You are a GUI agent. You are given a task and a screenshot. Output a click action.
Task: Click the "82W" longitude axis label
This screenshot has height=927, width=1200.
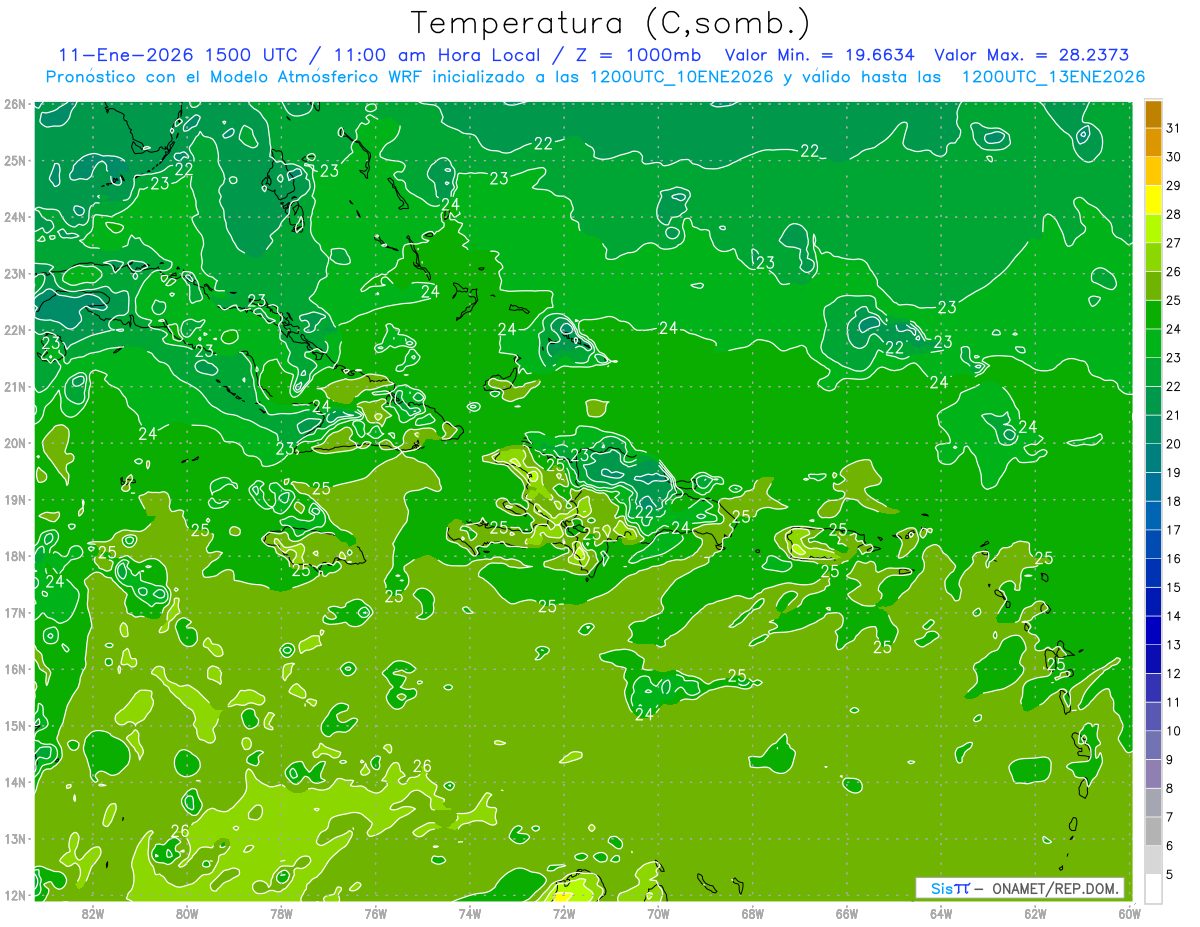[93, 913]
